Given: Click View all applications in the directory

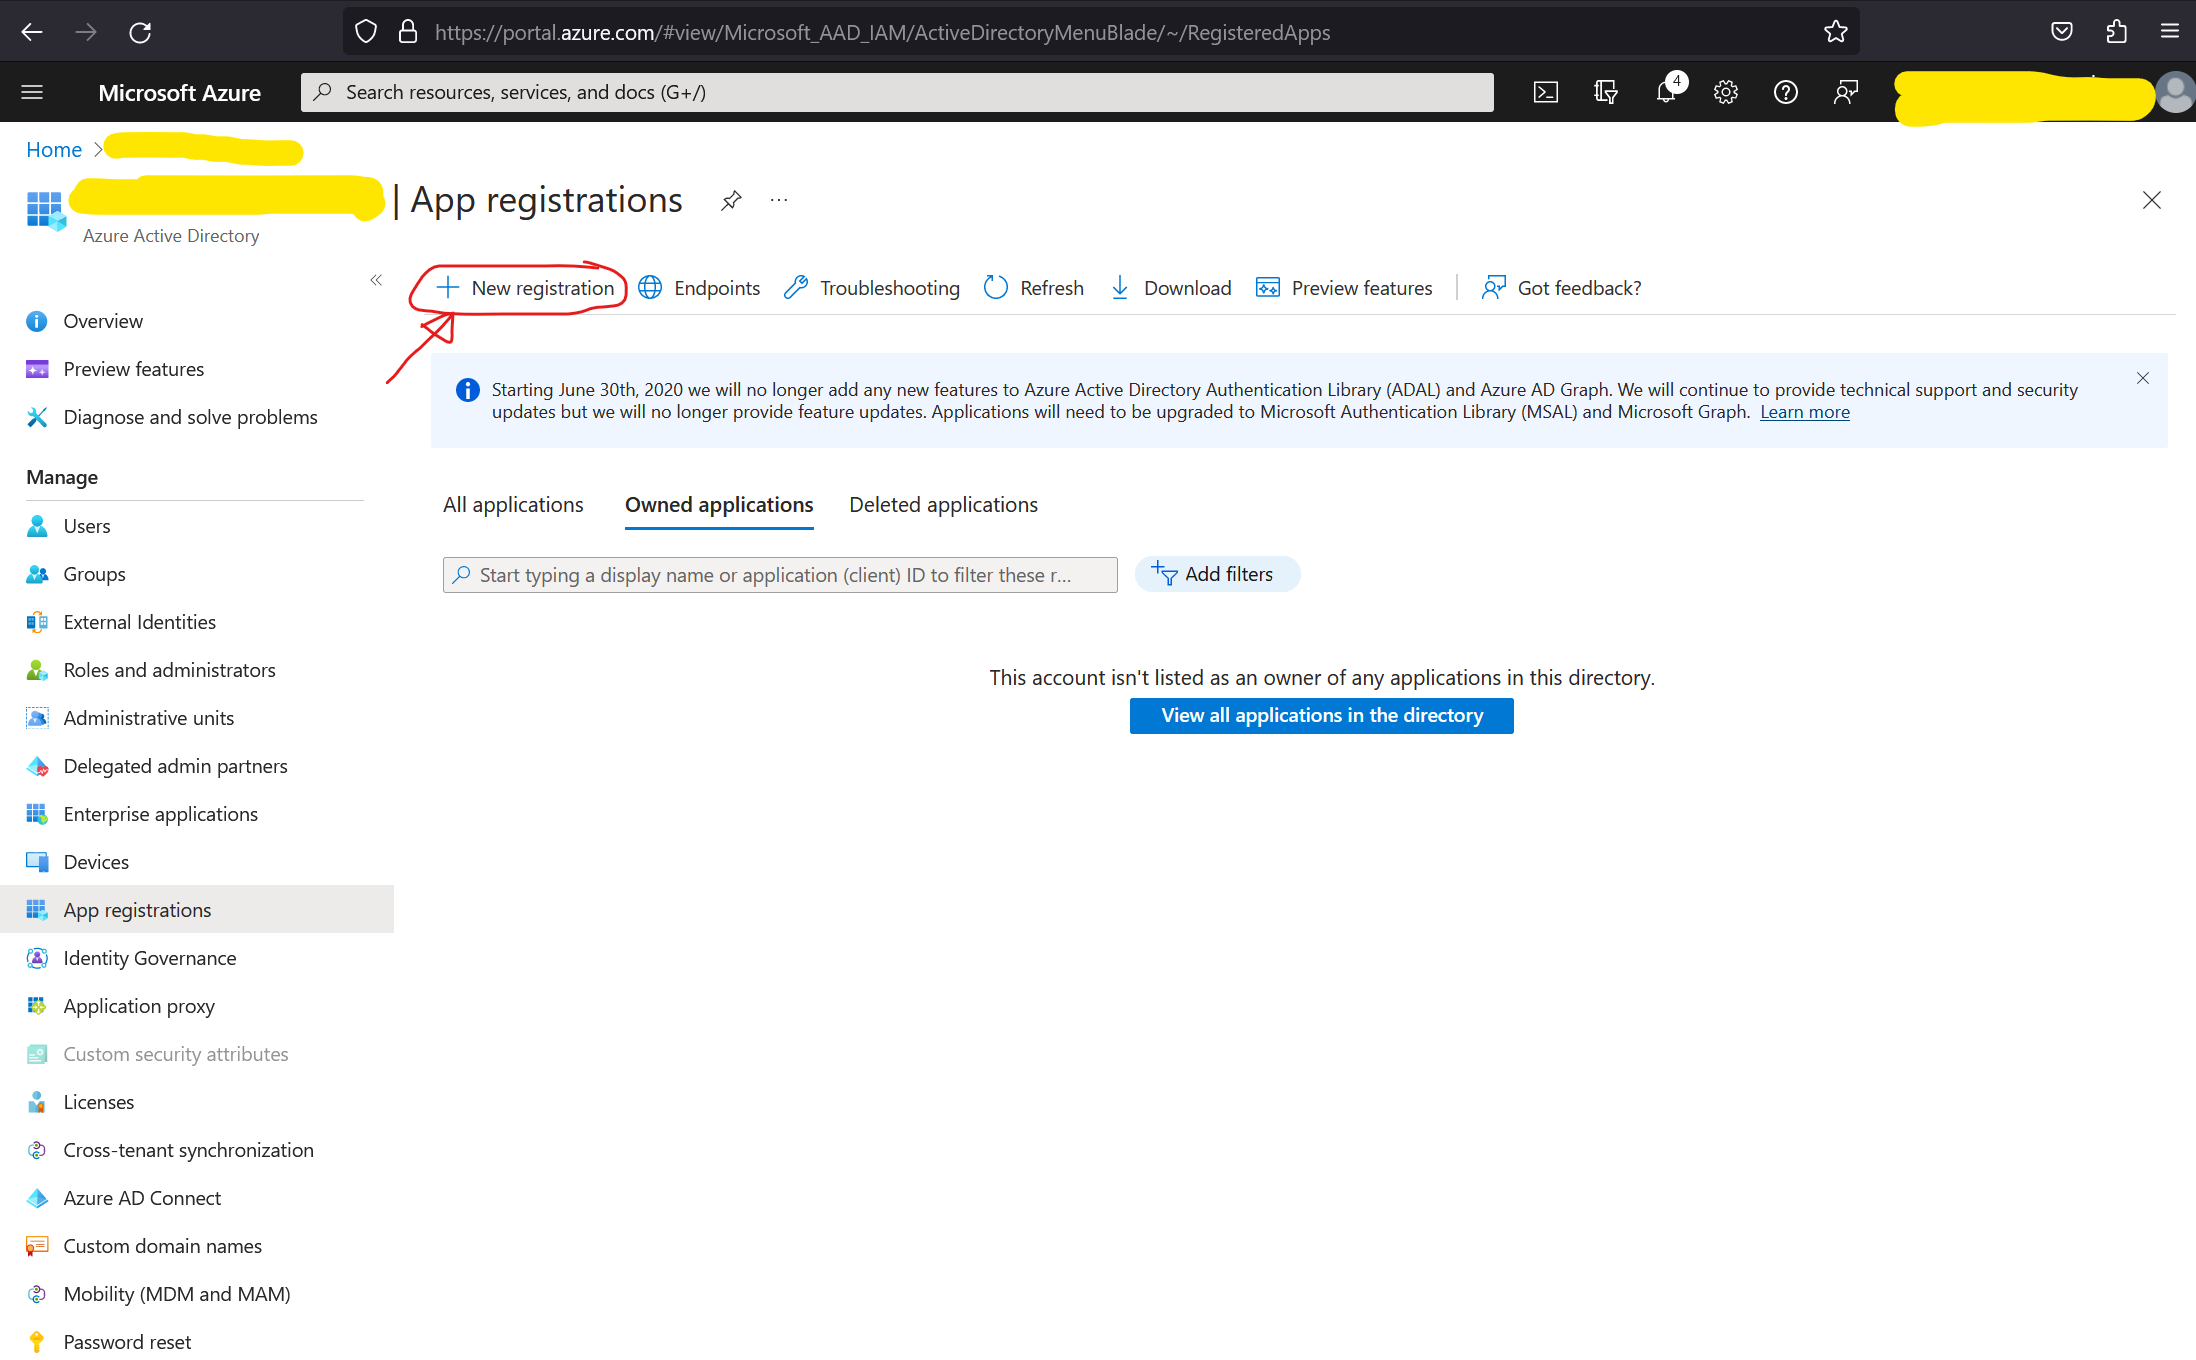Looking at the screenshot, I should (x=1322, y=716).
